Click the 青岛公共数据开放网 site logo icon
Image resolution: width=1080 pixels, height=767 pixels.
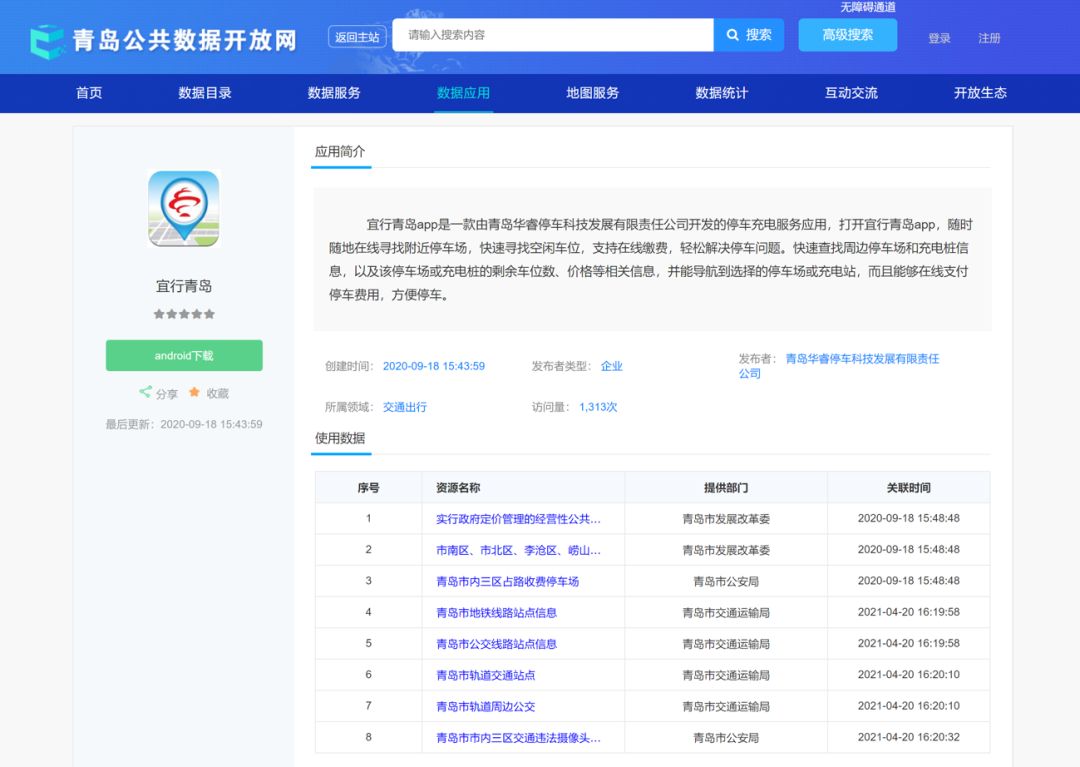tap(48, 41)
